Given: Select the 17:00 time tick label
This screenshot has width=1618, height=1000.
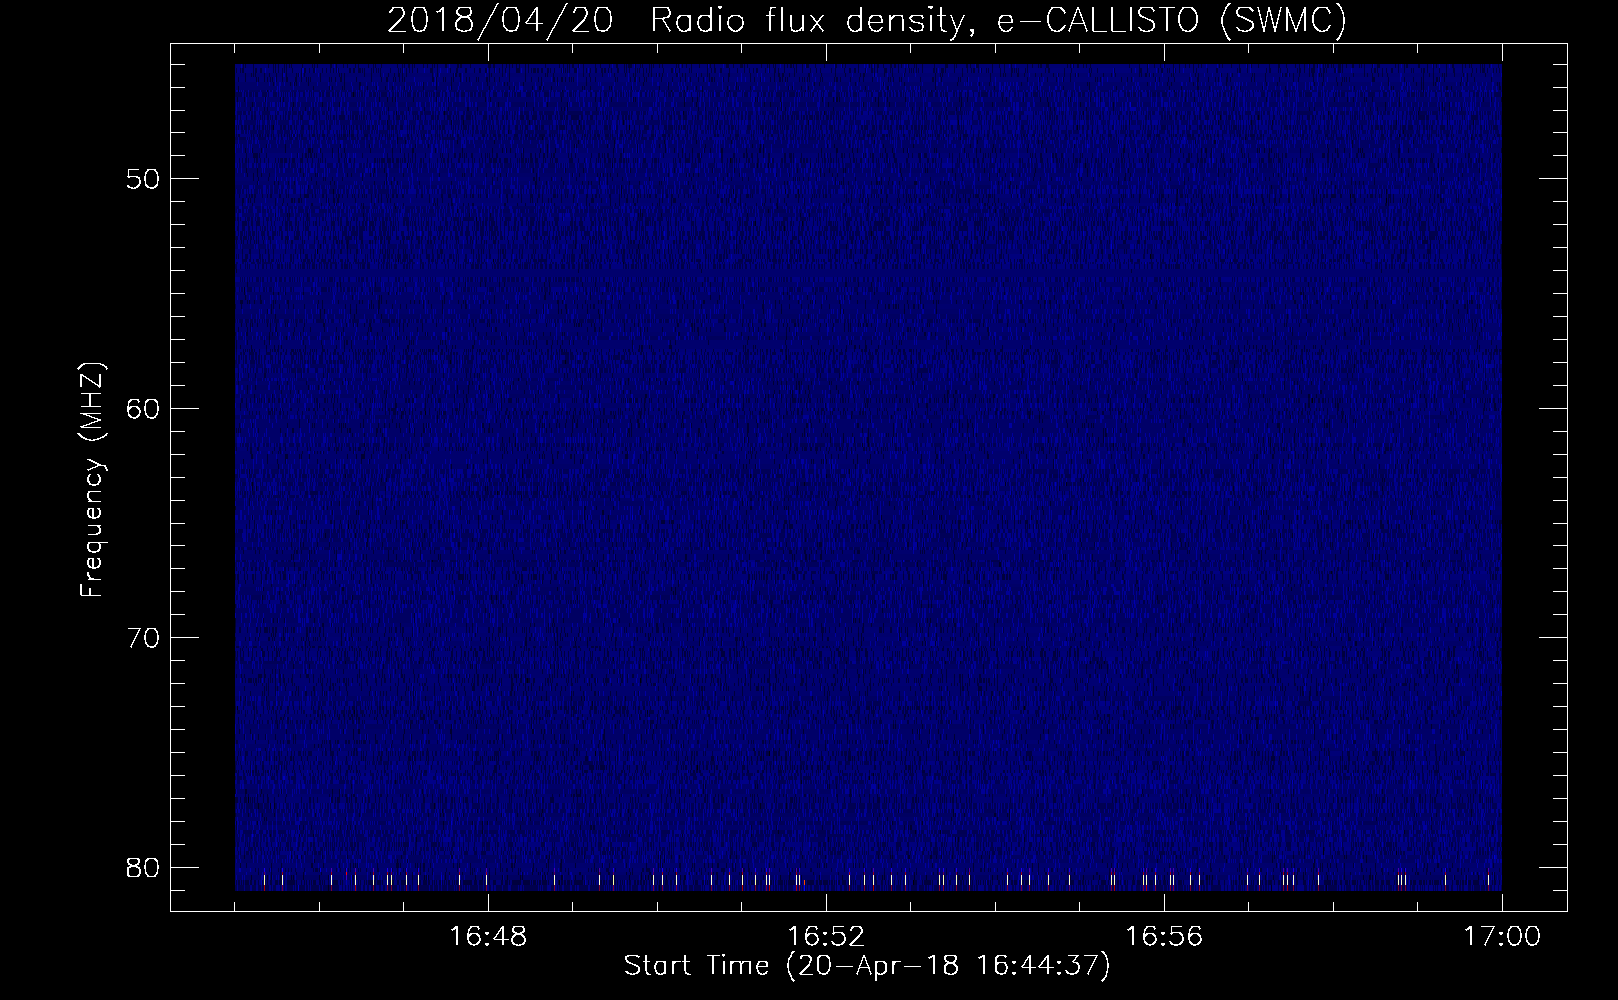Looking at the screenshot, I should 1502,937.
